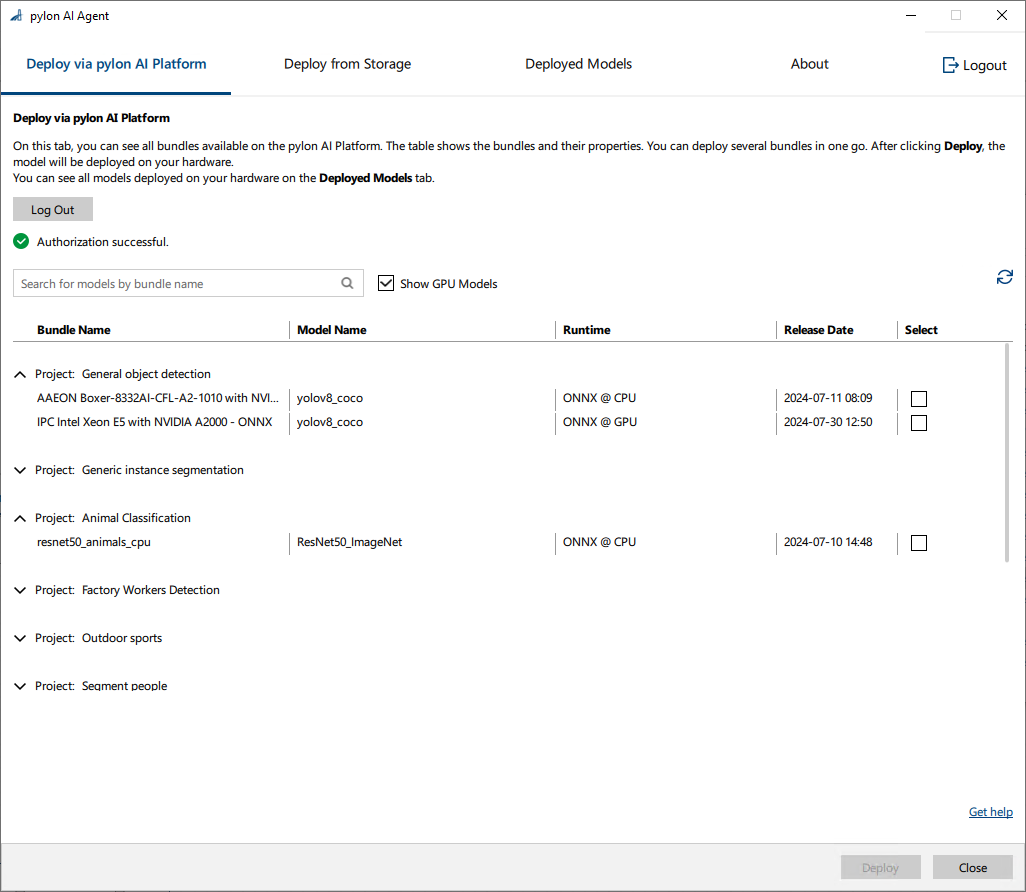Click yolov8_coco in the IPC Intel Xeon row
The image size is (1026, 892).
click(330, 422)
